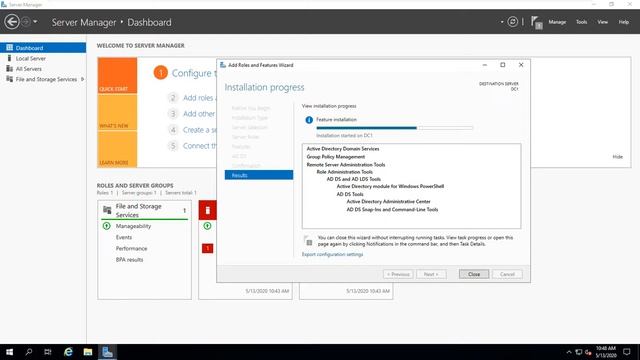
Task: Open the Quick Start tile
Action: (117, 76)
